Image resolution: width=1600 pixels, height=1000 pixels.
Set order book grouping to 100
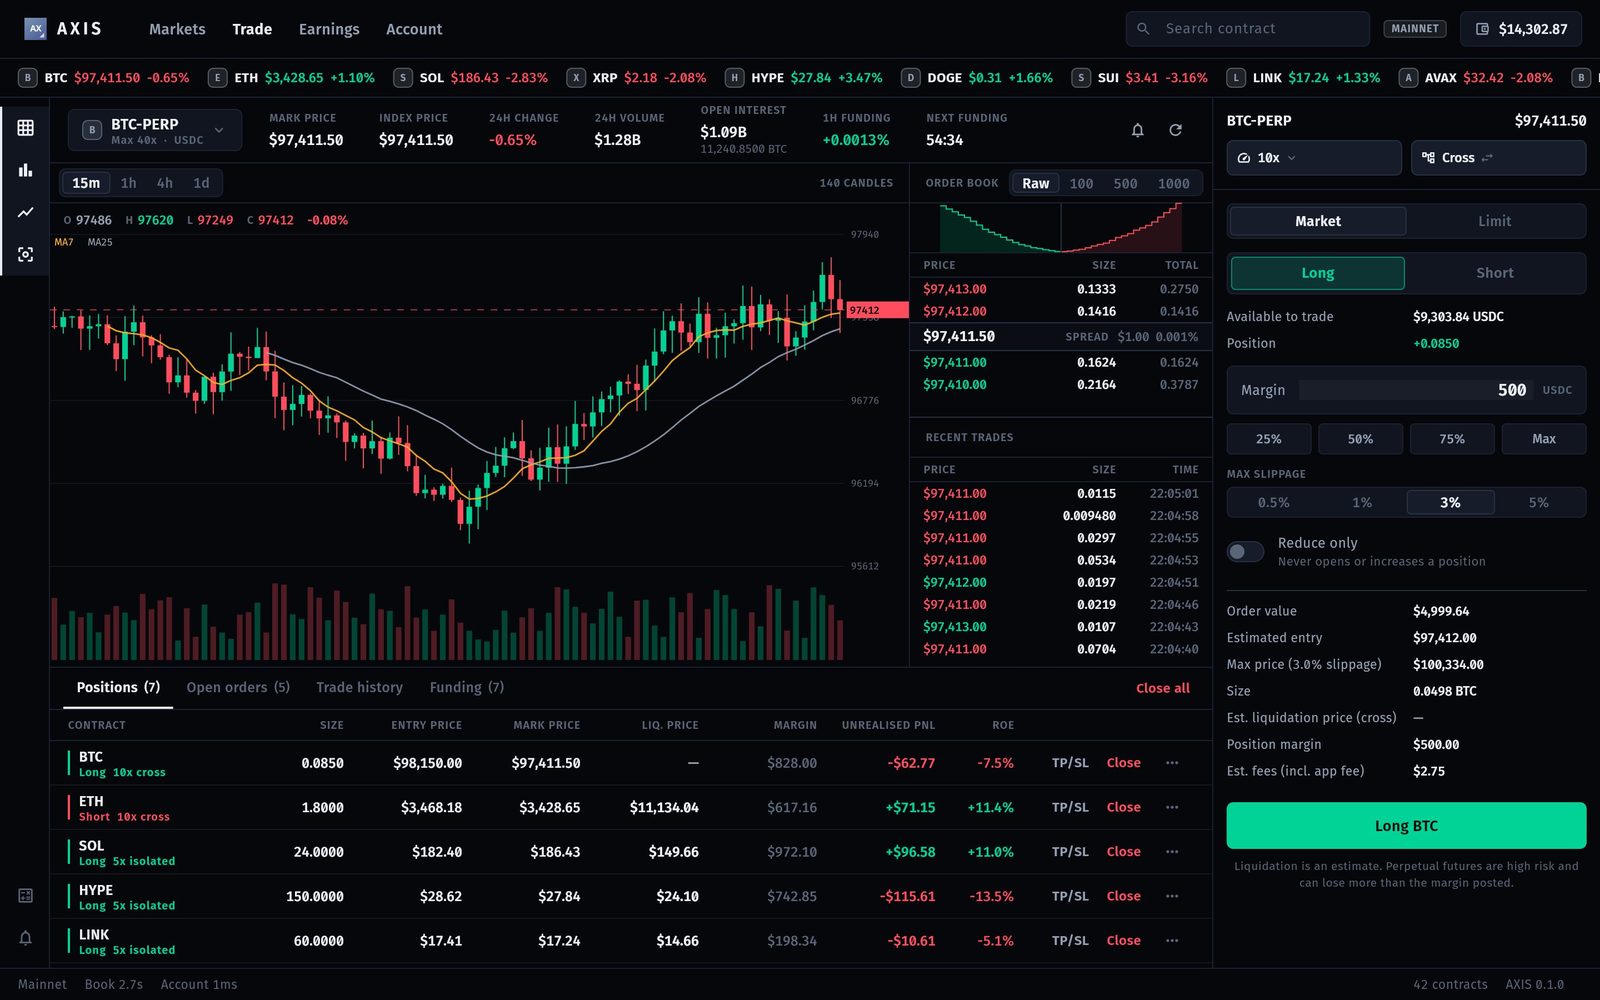(x=1081, y=184)
